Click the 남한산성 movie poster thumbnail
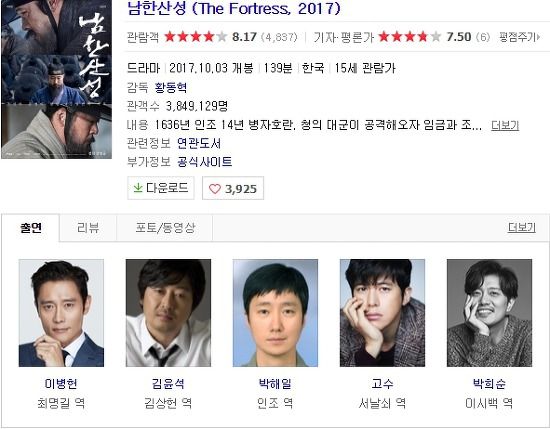Screen dimensions: 550x429 tap(56, 79)
